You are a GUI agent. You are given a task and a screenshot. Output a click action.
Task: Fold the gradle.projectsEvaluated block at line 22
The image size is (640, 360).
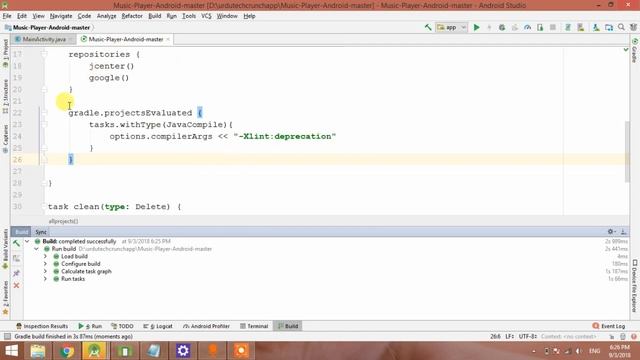tap(44, 113)
